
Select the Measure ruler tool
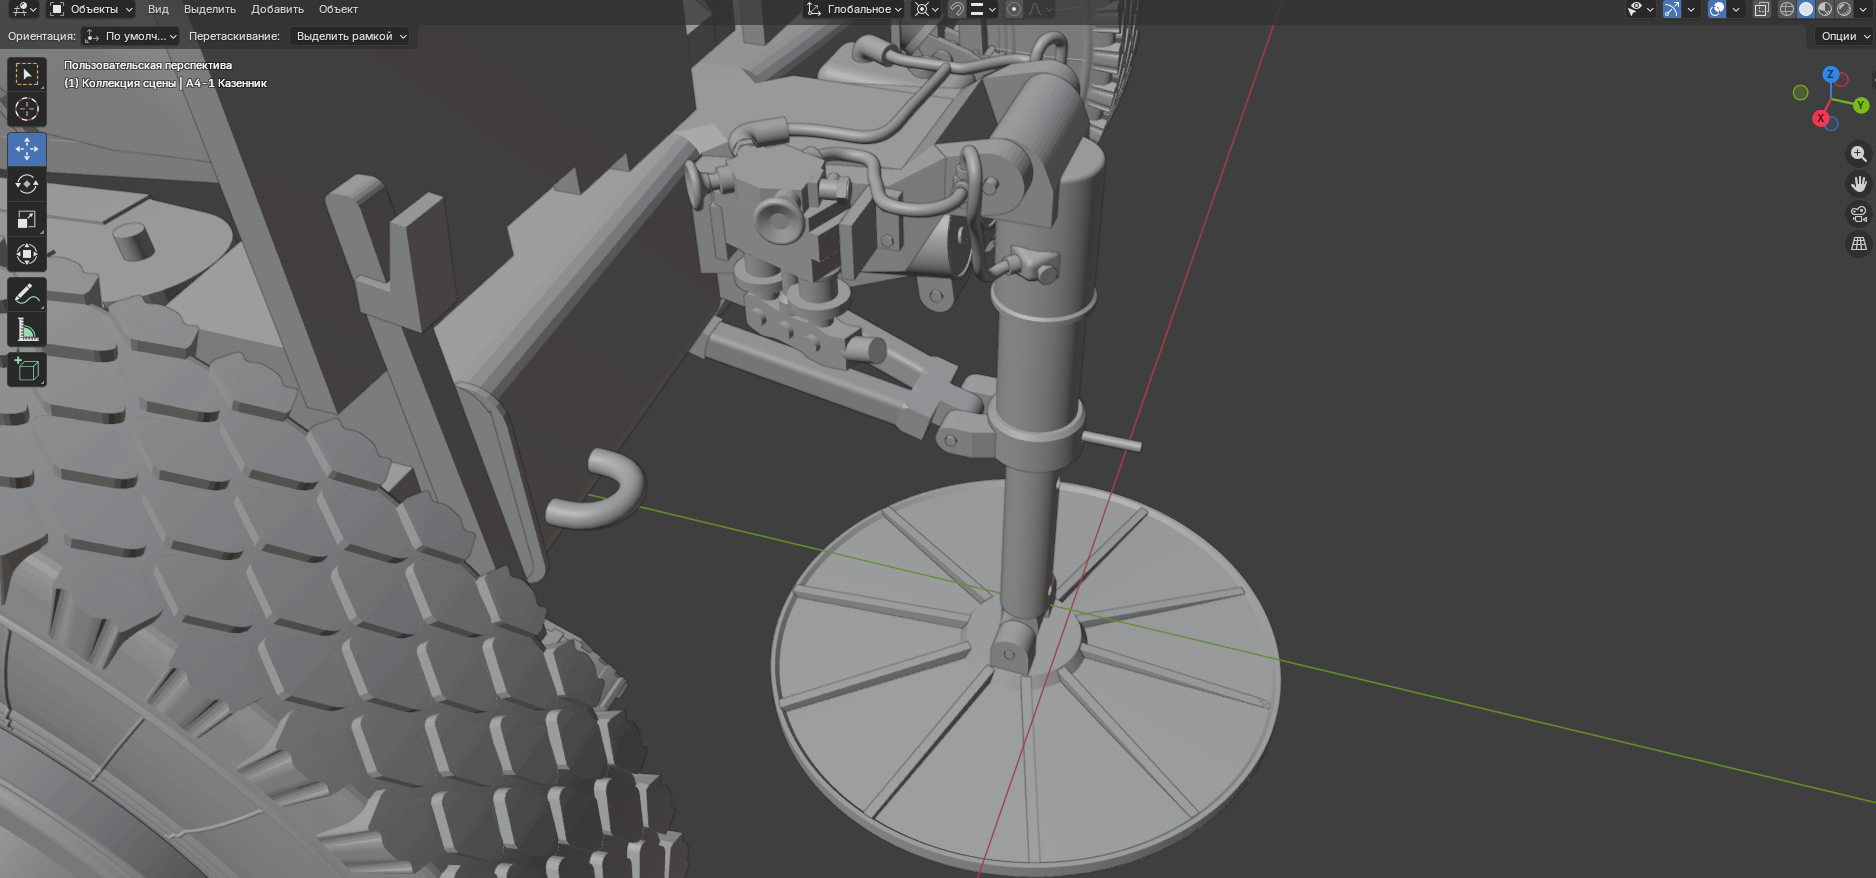point(27,330)
